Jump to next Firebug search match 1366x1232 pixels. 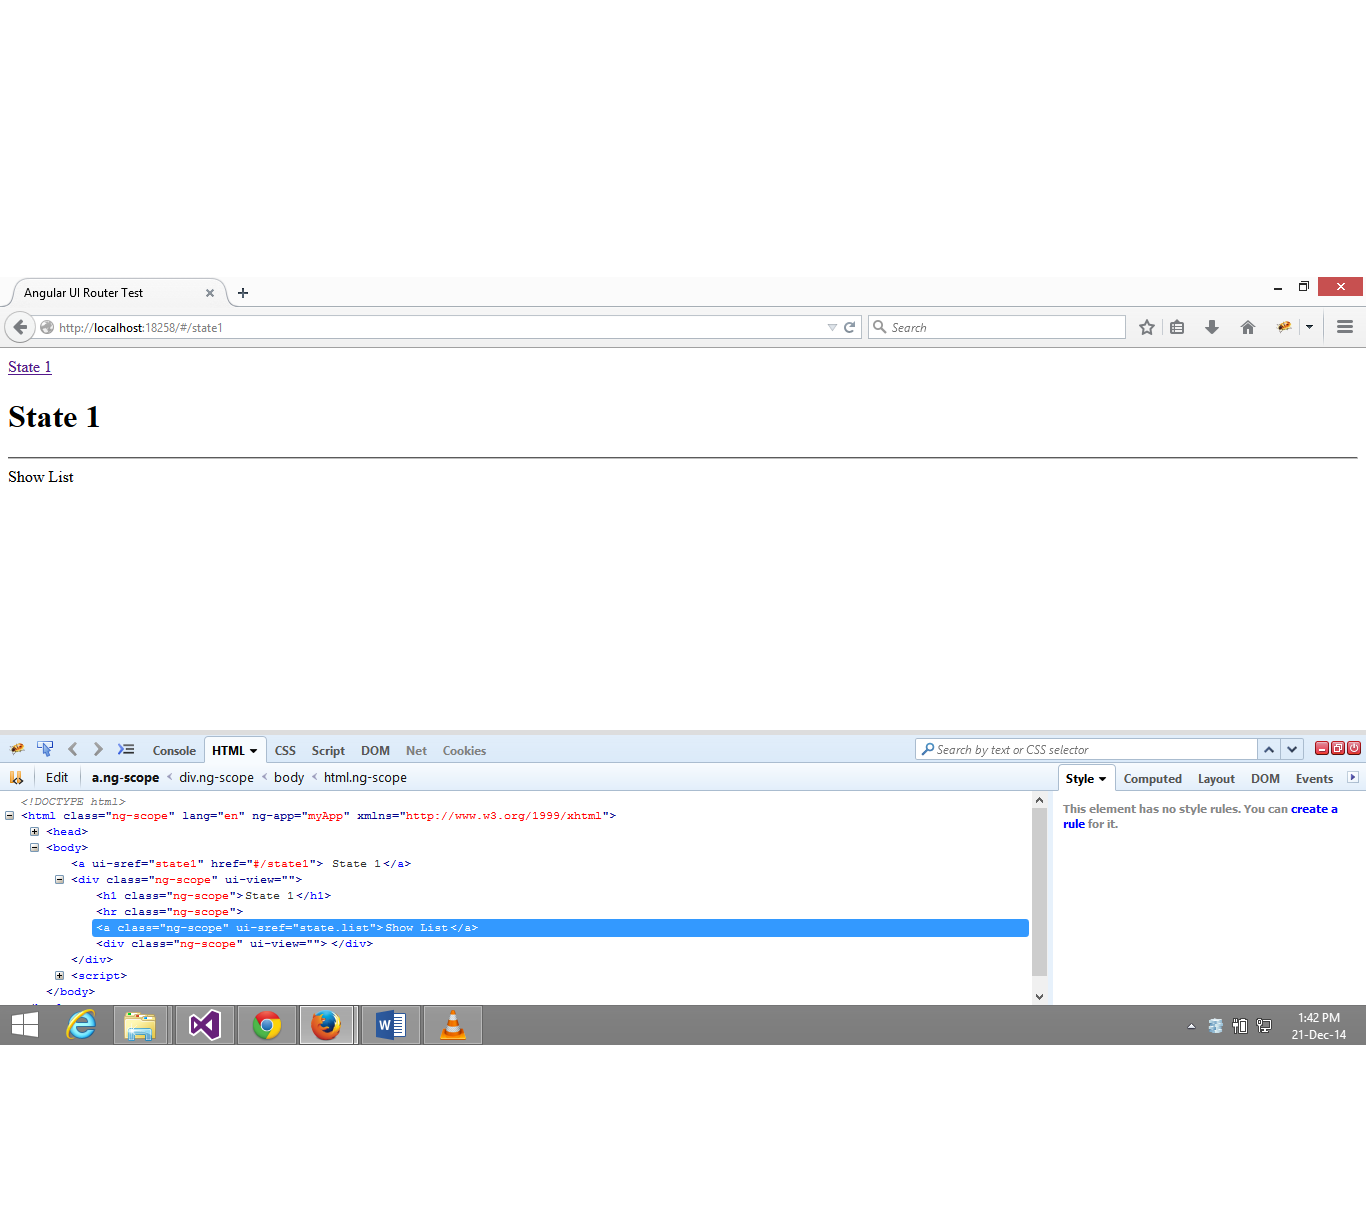[1292, 749]
